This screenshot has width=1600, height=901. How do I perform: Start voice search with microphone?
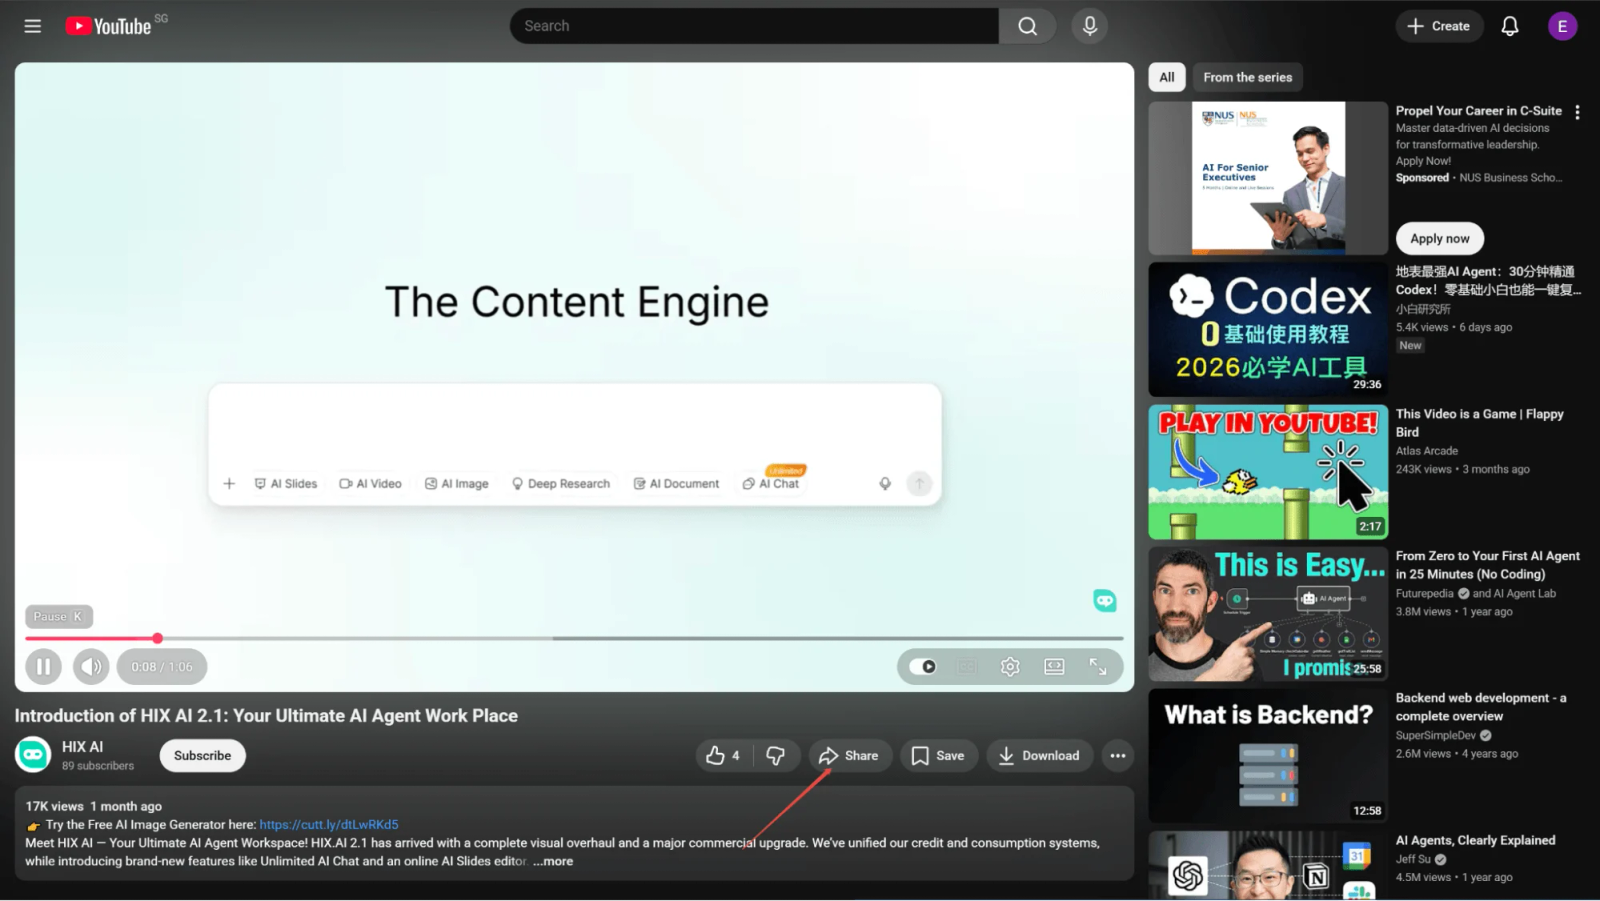(1090, 26)
